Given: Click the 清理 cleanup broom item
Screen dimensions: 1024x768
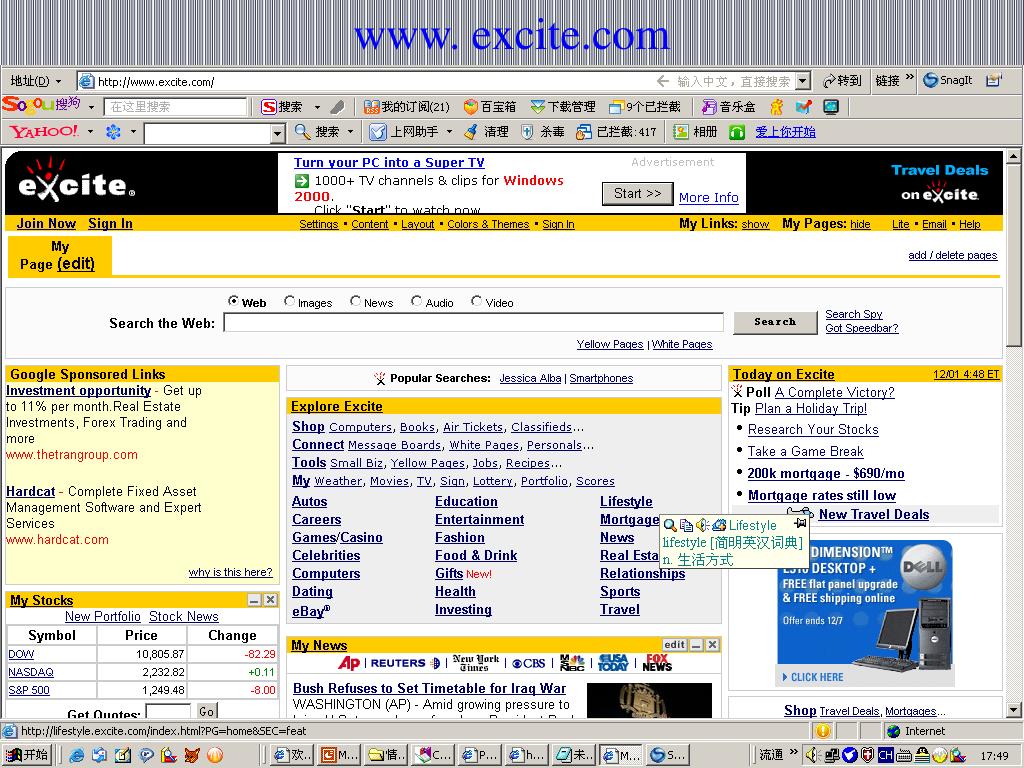Looking at the screenshot, I should tap(487, 131).
